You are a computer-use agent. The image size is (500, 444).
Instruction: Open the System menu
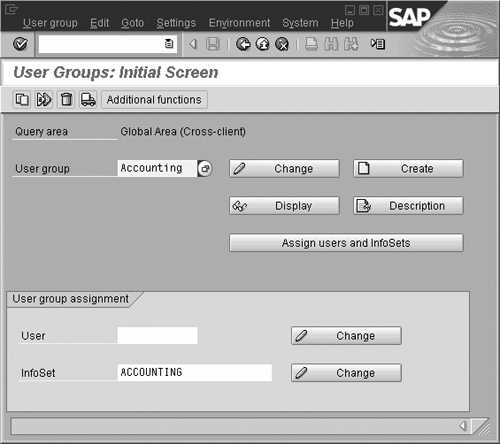click(x=300, y=23)
